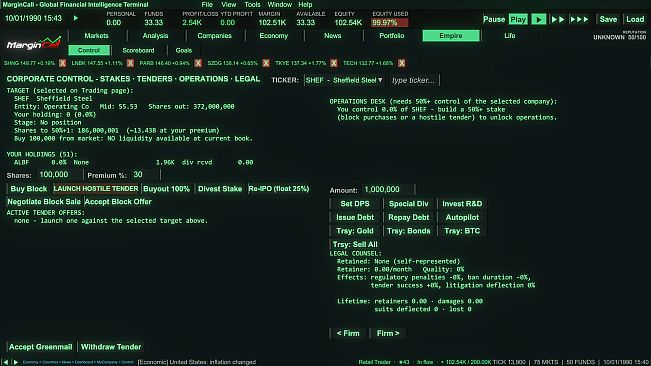Image resolution: width=651 pixels, height=366 pixels.
Task: Click Accept Greenmail button
Action: coord(40,347)
